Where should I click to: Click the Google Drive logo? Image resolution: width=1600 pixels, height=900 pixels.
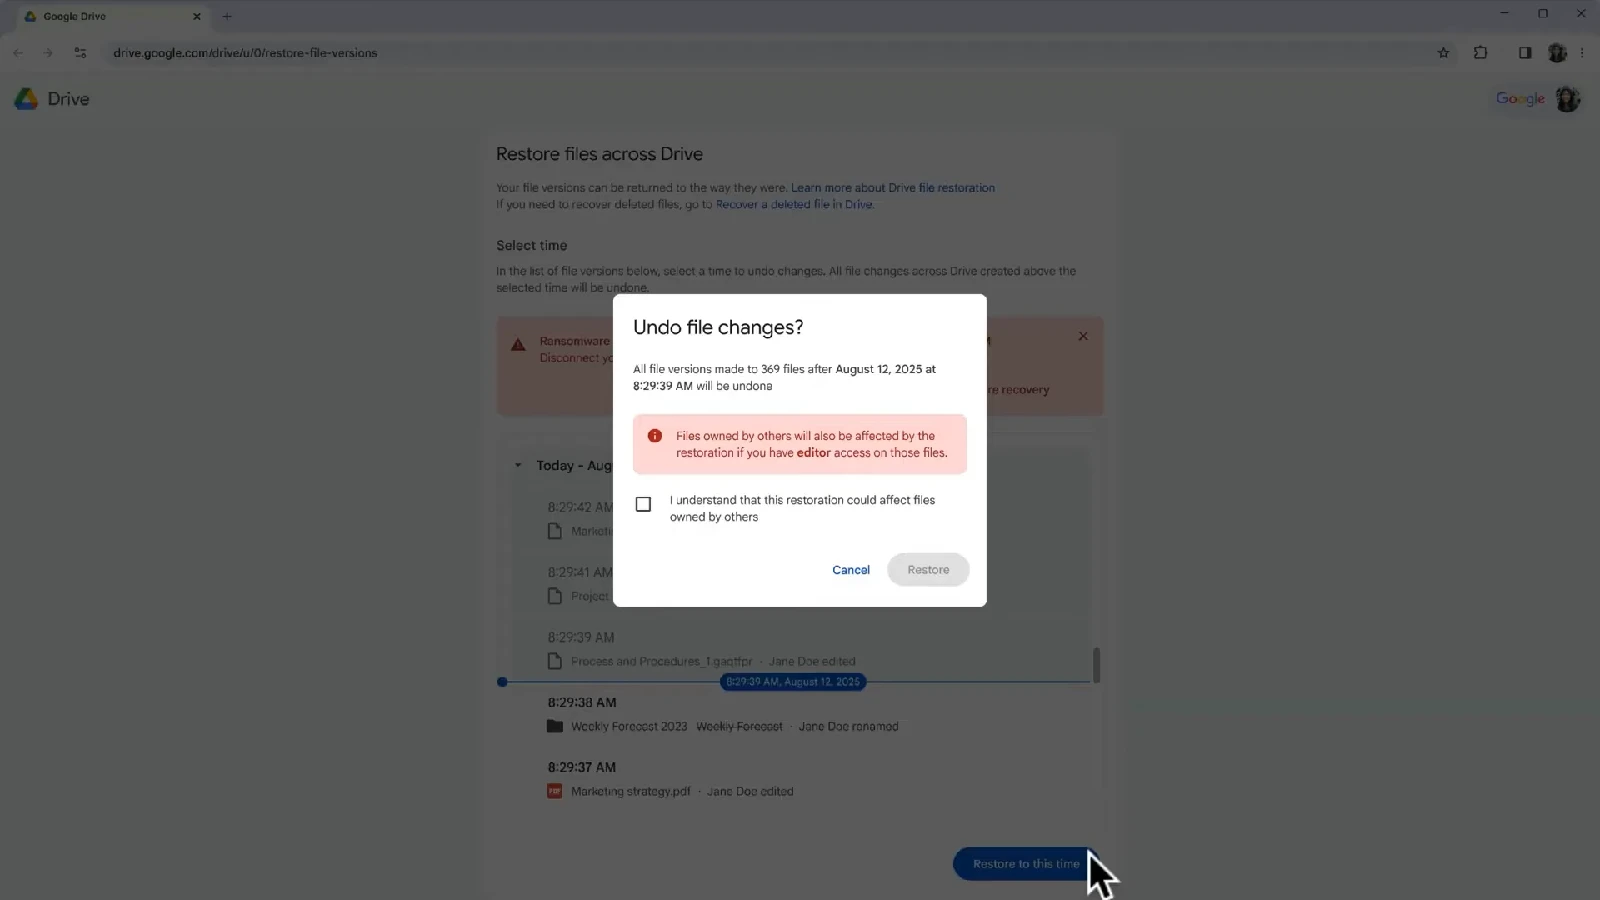click(x=26, y=99)
